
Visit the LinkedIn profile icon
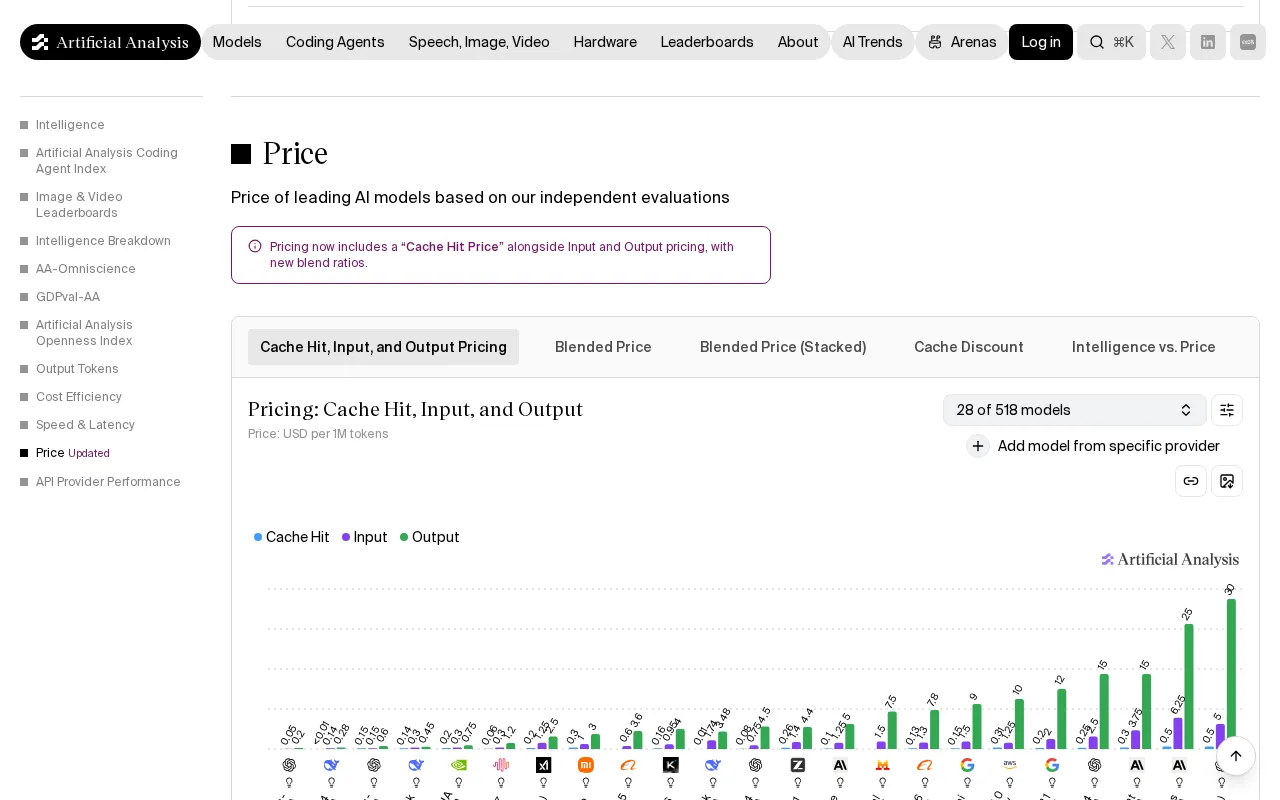1208,42
